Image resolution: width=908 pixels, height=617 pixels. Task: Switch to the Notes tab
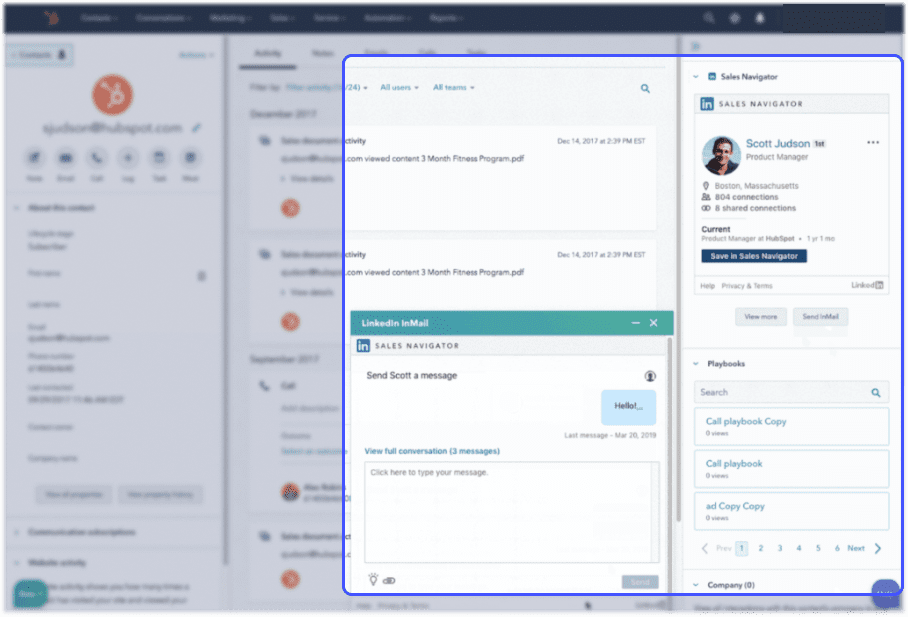[x=322, y=53]
